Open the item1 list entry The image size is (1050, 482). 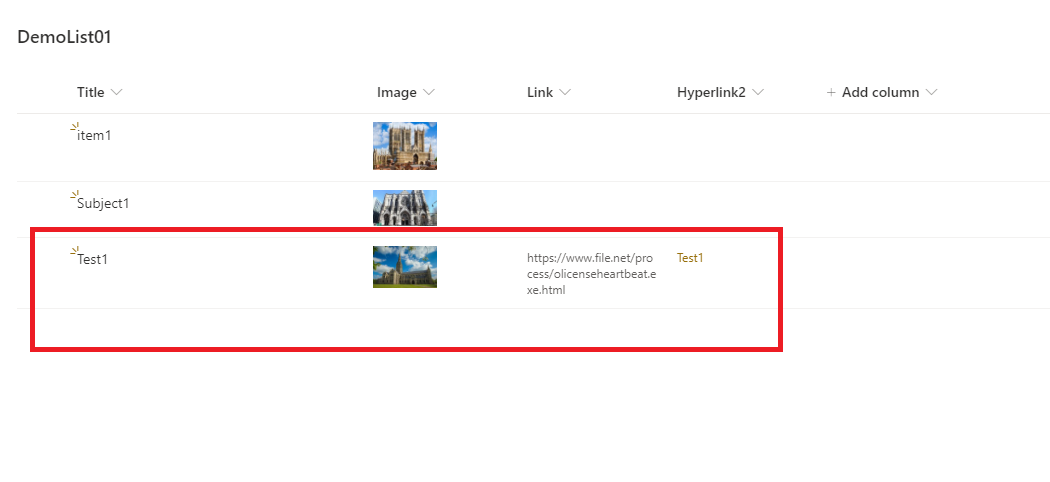click(94, 135)
